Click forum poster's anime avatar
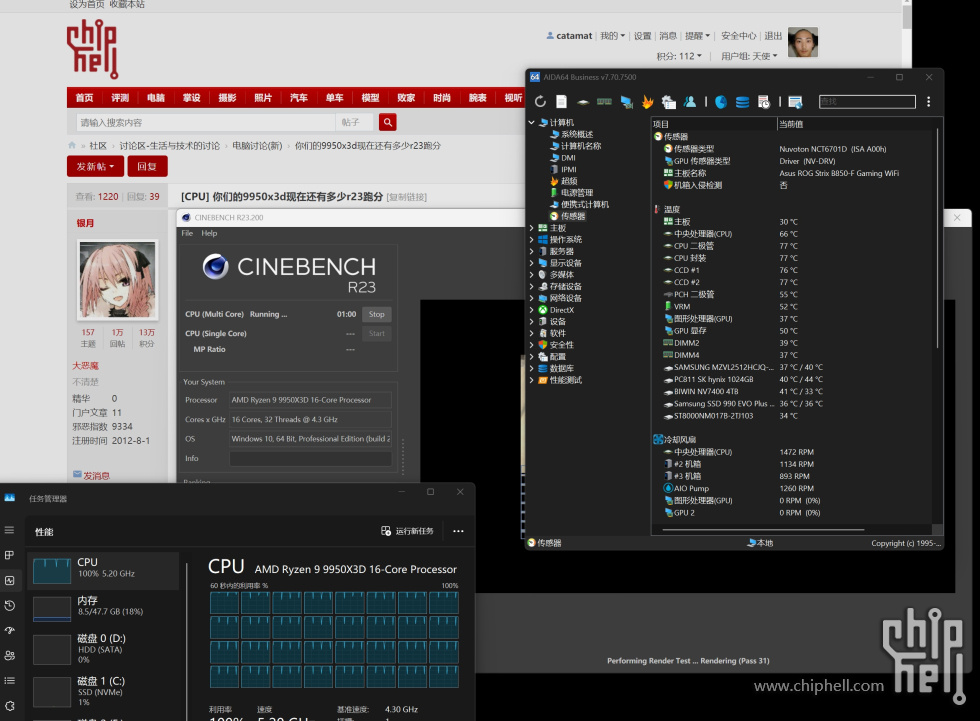Screen dimensions: 980x721 coord(117,279)
